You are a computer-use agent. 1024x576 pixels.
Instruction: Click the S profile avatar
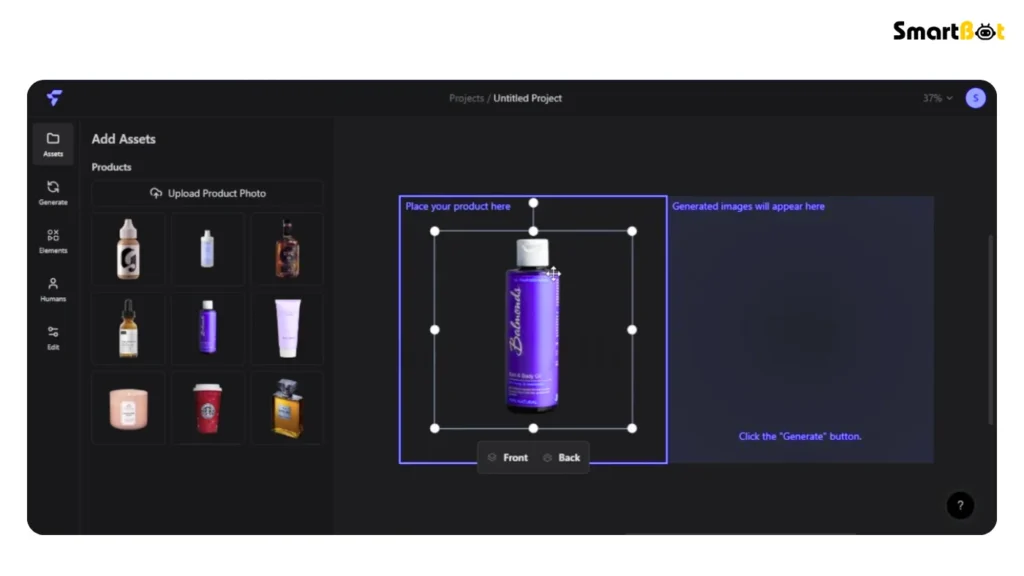pos(975,98)
